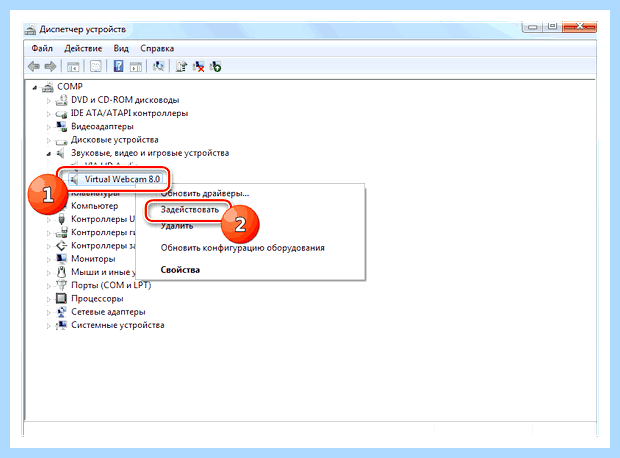Close the Диспетчер устройств window
The width and height of the screenshot is (620, 458).
579,27
